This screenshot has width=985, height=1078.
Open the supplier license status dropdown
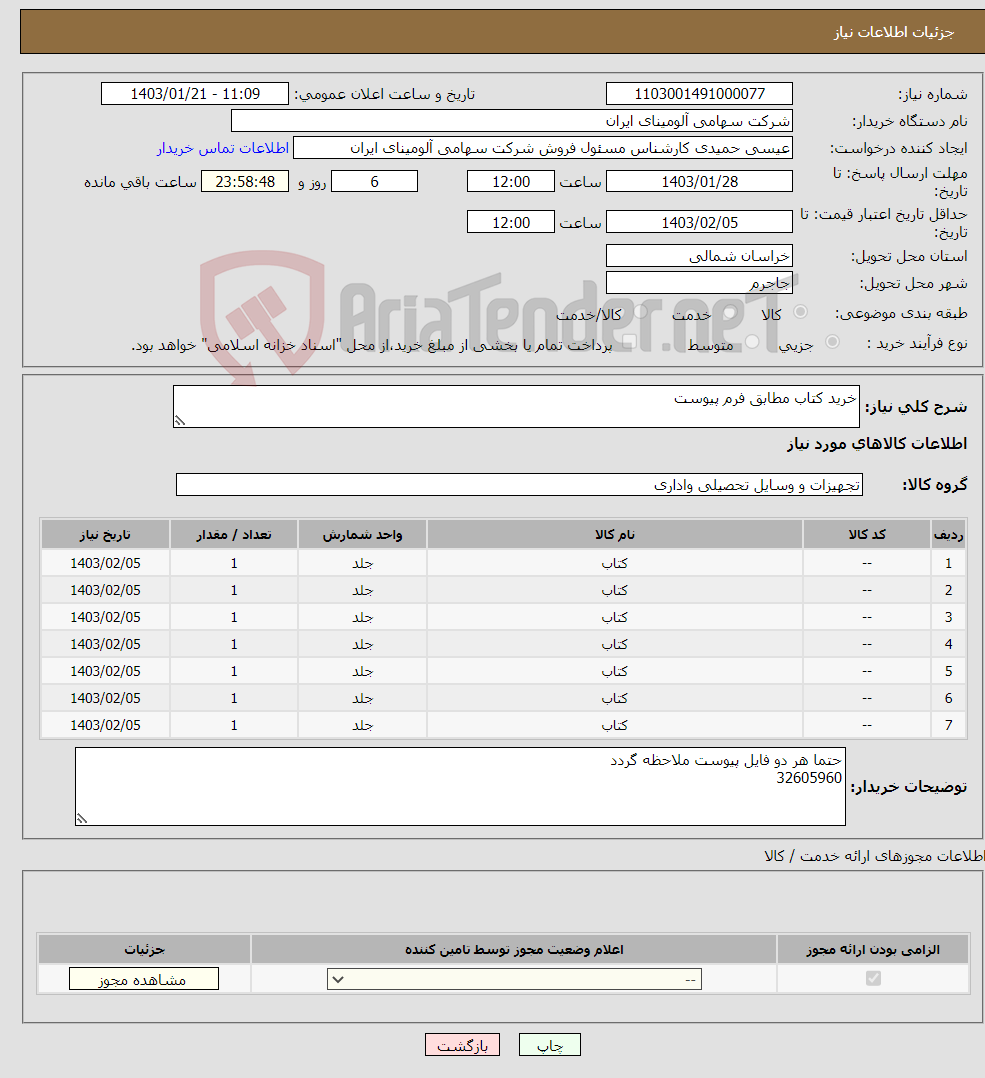click(x=514, y=979)
